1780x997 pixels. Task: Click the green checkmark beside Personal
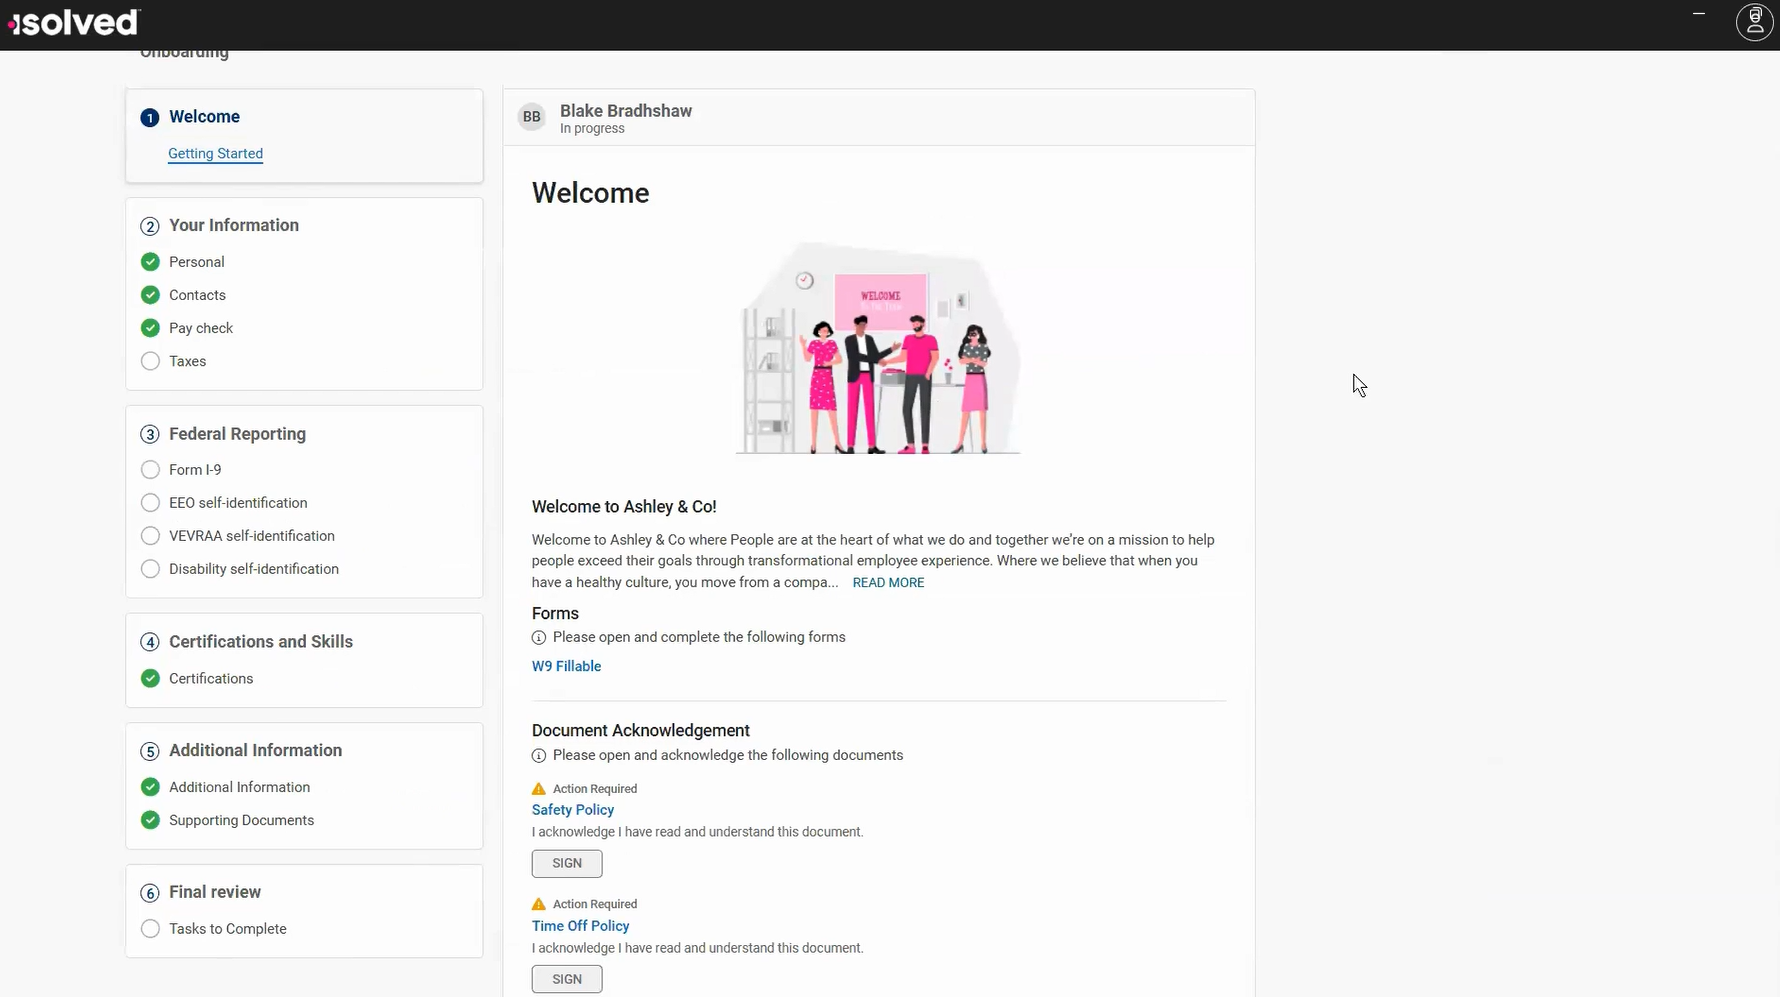(x=150, y=262)
